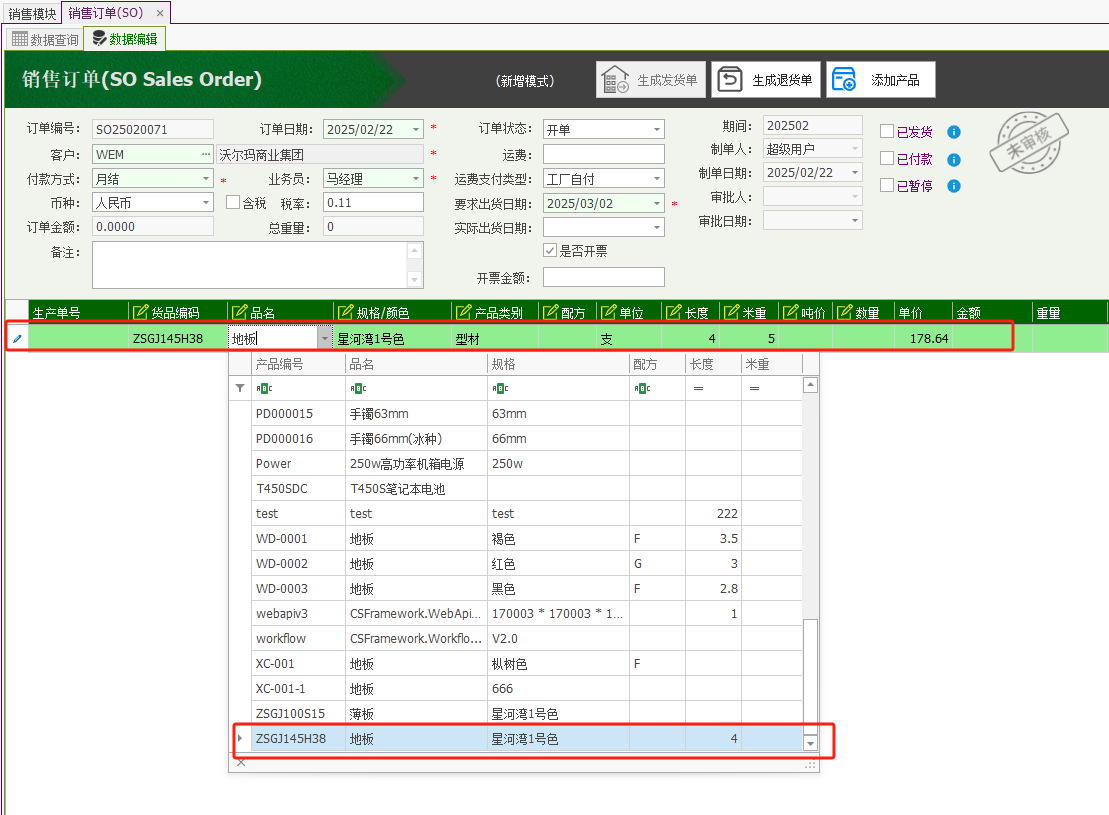The image size is (1109, 815).
Task: Click info icon beside 已付款
Action: pos(953,160)
